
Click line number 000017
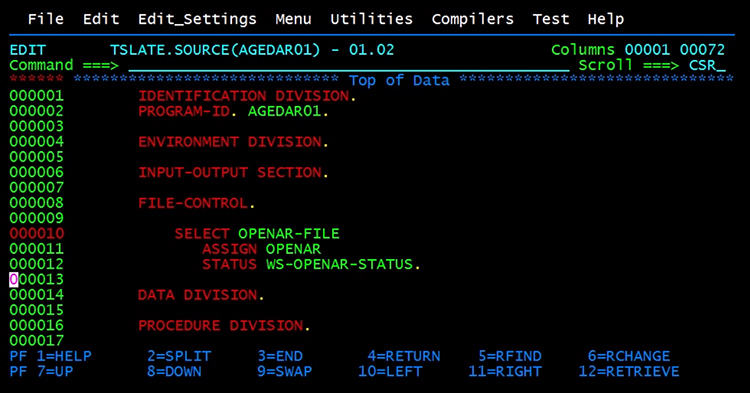tap(37, 341)
